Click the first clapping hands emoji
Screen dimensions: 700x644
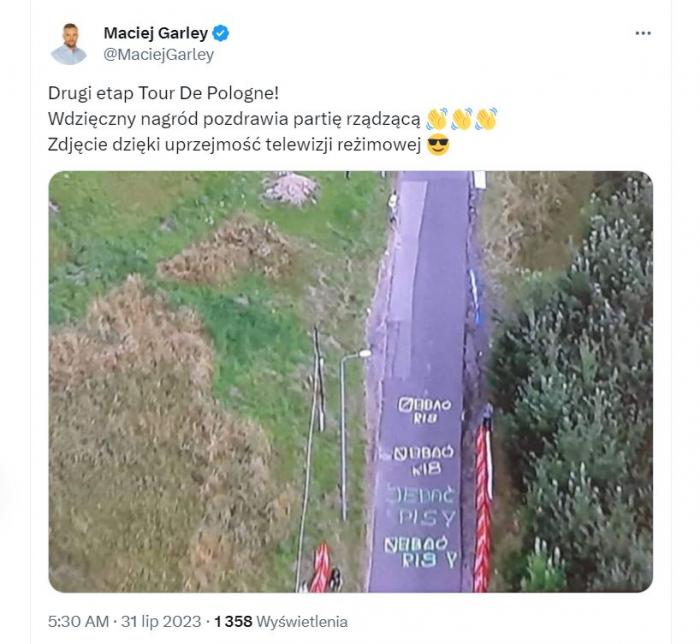pos(437,119)
